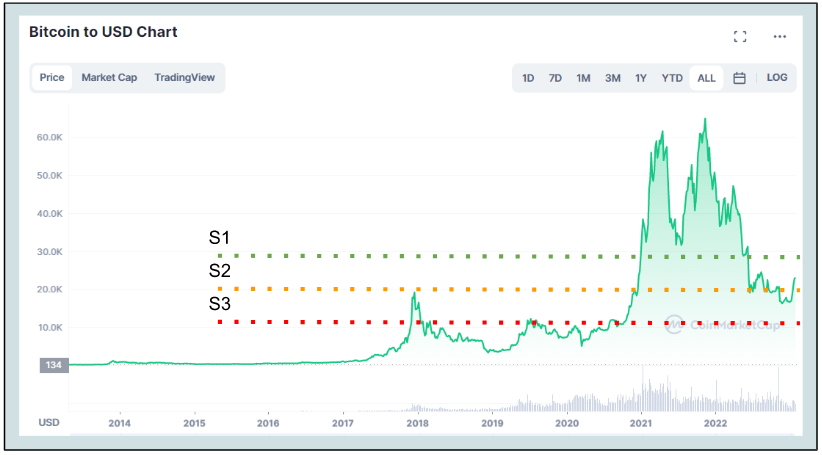
Task: Switch to the Market Cap tab
Action: [x=109, y=78]
